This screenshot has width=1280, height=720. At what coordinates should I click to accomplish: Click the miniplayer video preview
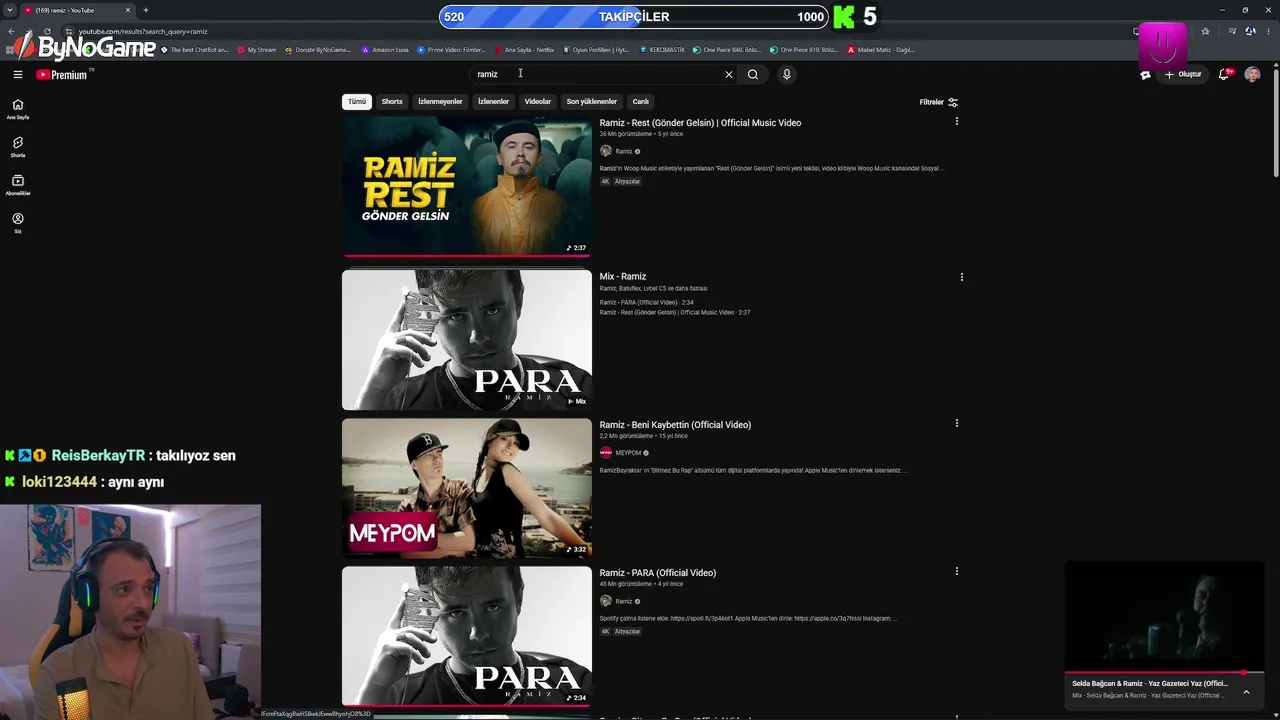point(1164,616)
